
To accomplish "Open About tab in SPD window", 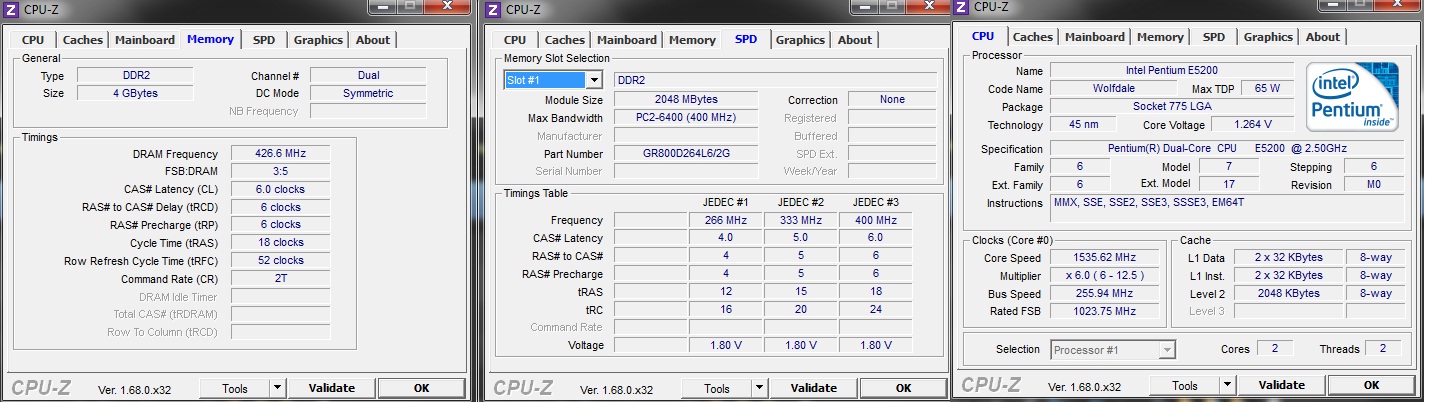I will tap(855, 40).
